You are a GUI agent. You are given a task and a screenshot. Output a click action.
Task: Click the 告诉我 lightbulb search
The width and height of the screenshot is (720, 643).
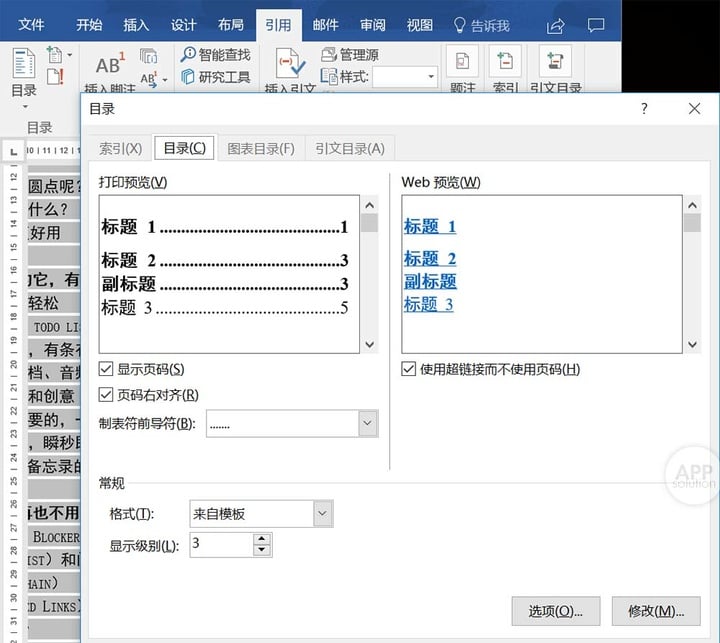click(x=481, y=25)
